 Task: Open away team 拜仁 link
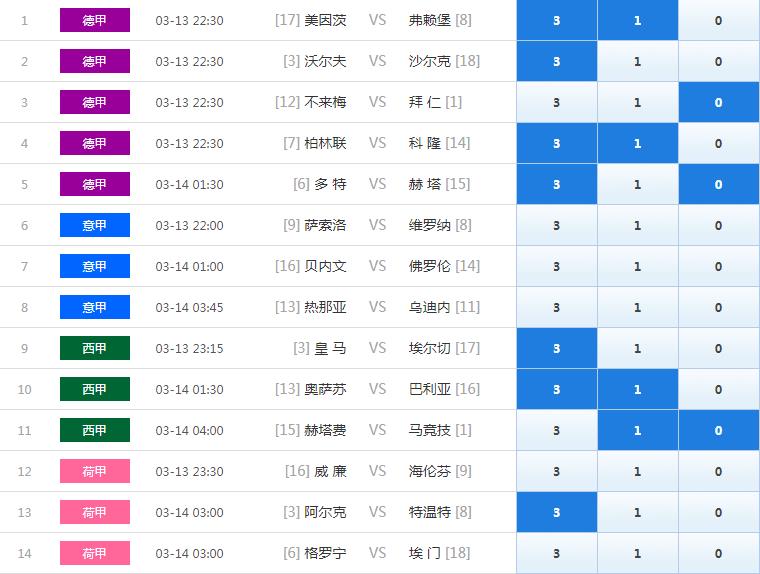[425, 102]
